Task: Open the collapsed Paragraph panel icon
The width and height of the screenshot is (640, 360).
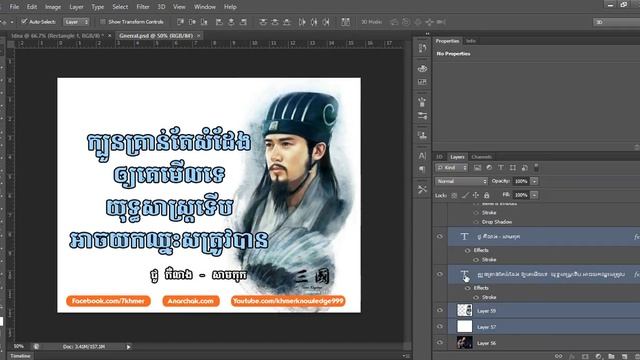Action: point(422,169)
